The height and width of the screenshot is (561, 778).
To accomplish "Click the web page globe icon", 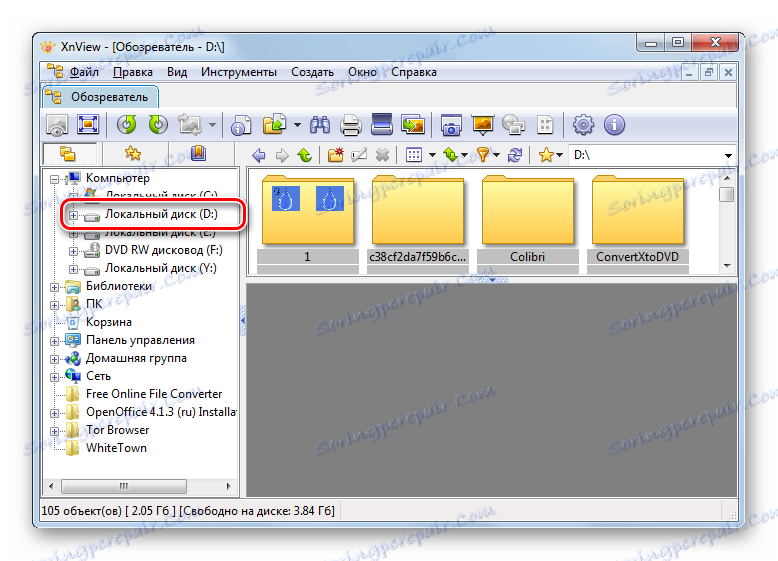I will (514, 125).
